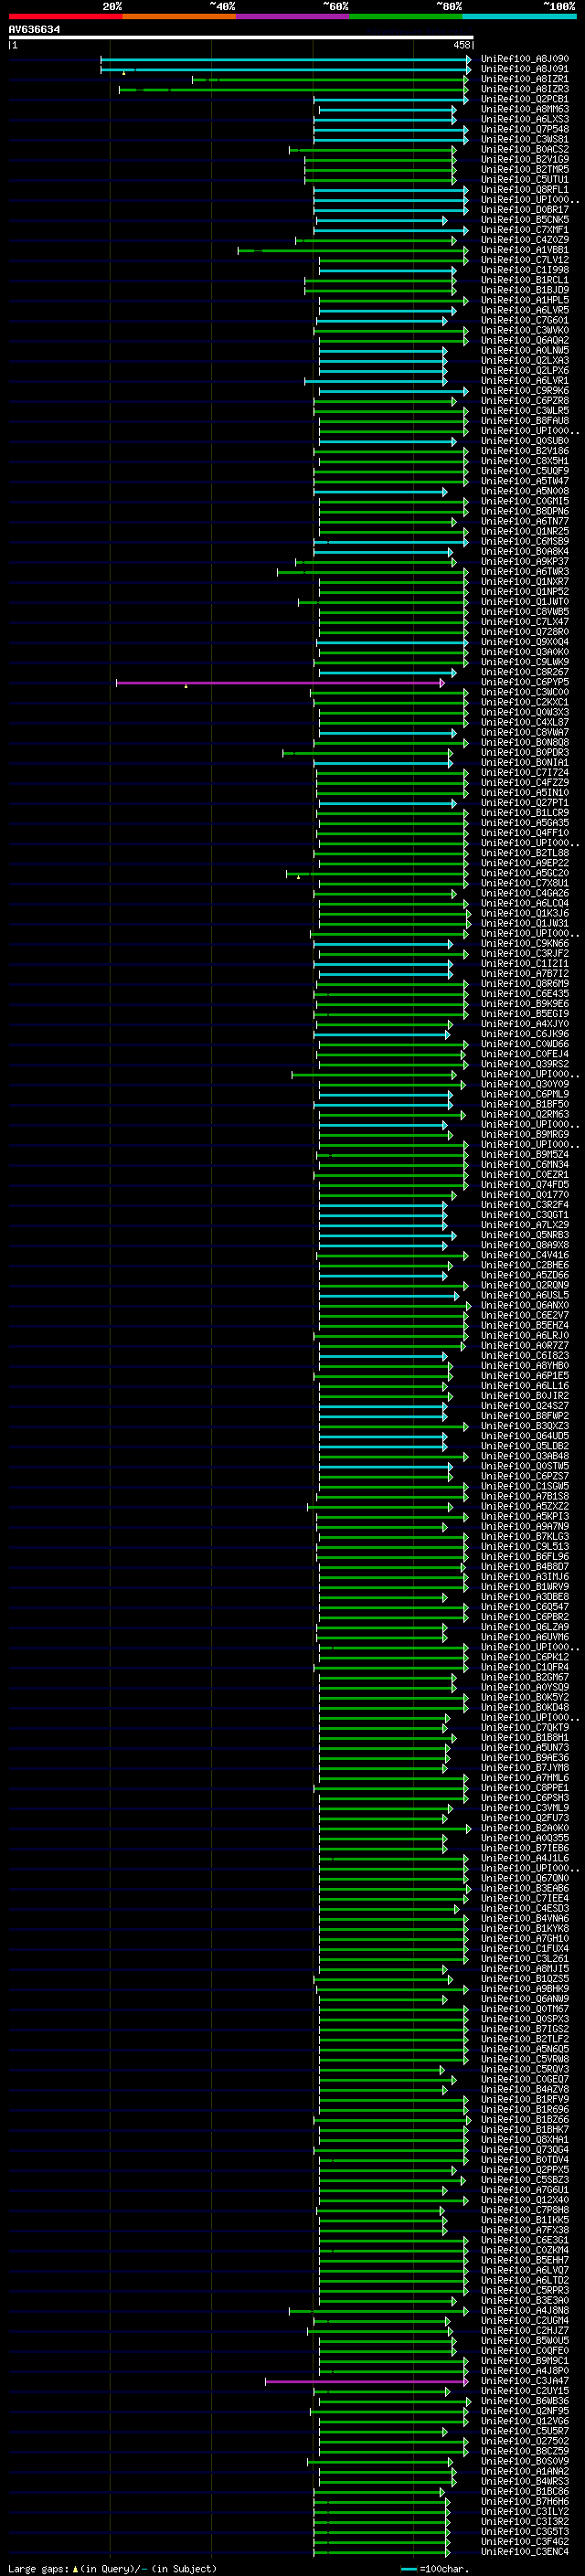Open hit UniRef100_Q27PT1
The height and width of the screenshot is (2576, 585).
click(524, 803)
